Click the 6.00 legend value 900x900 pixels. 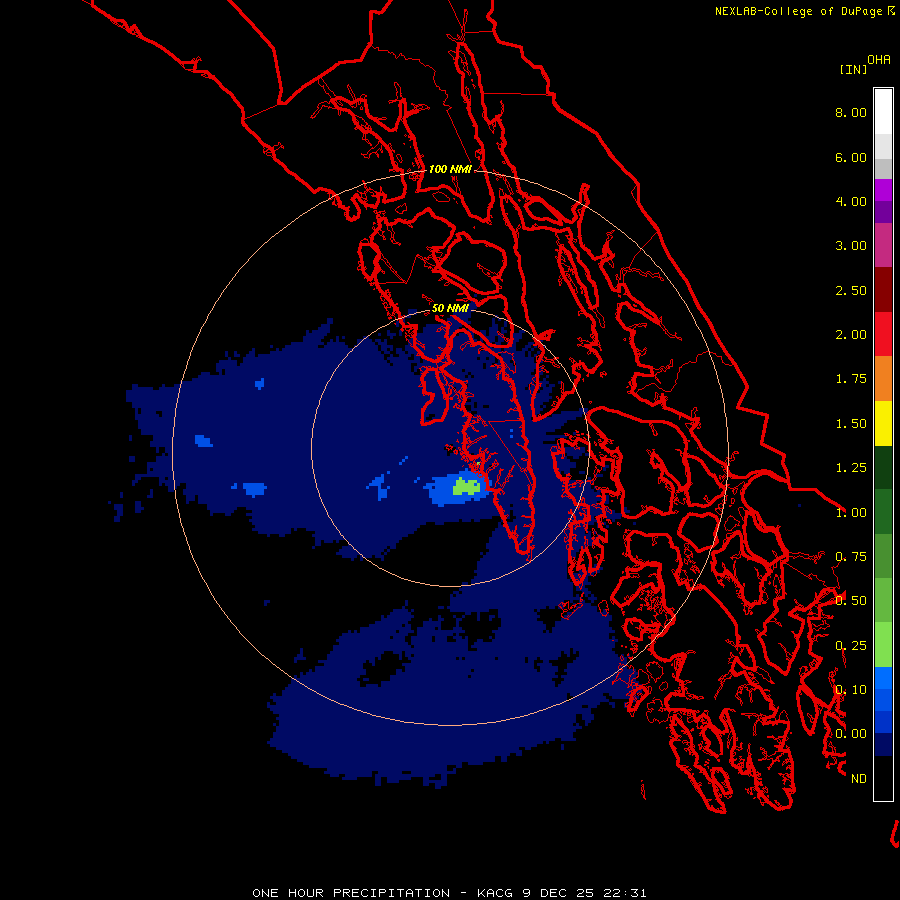(x=851, y=157)
